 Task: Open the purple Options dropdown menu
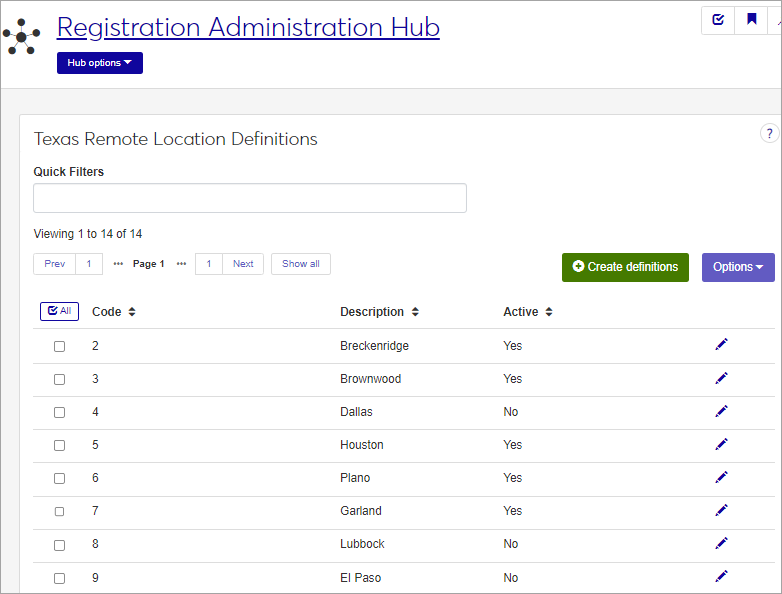pos(738,267)
